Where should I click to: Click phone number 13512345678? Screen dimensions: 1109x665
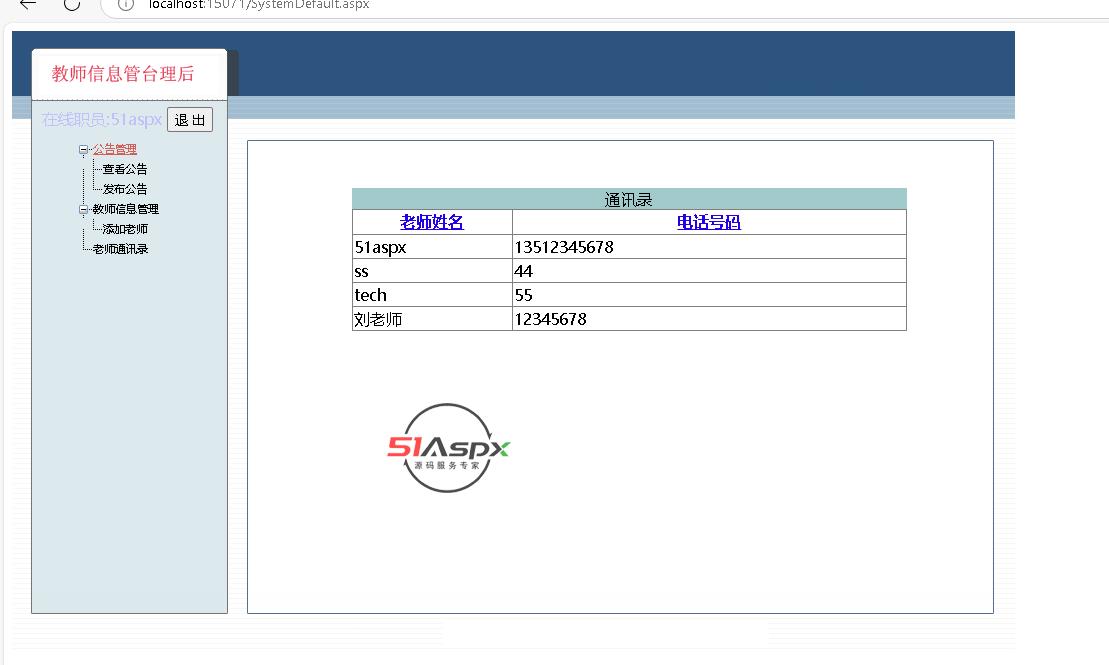pos(564,247)
